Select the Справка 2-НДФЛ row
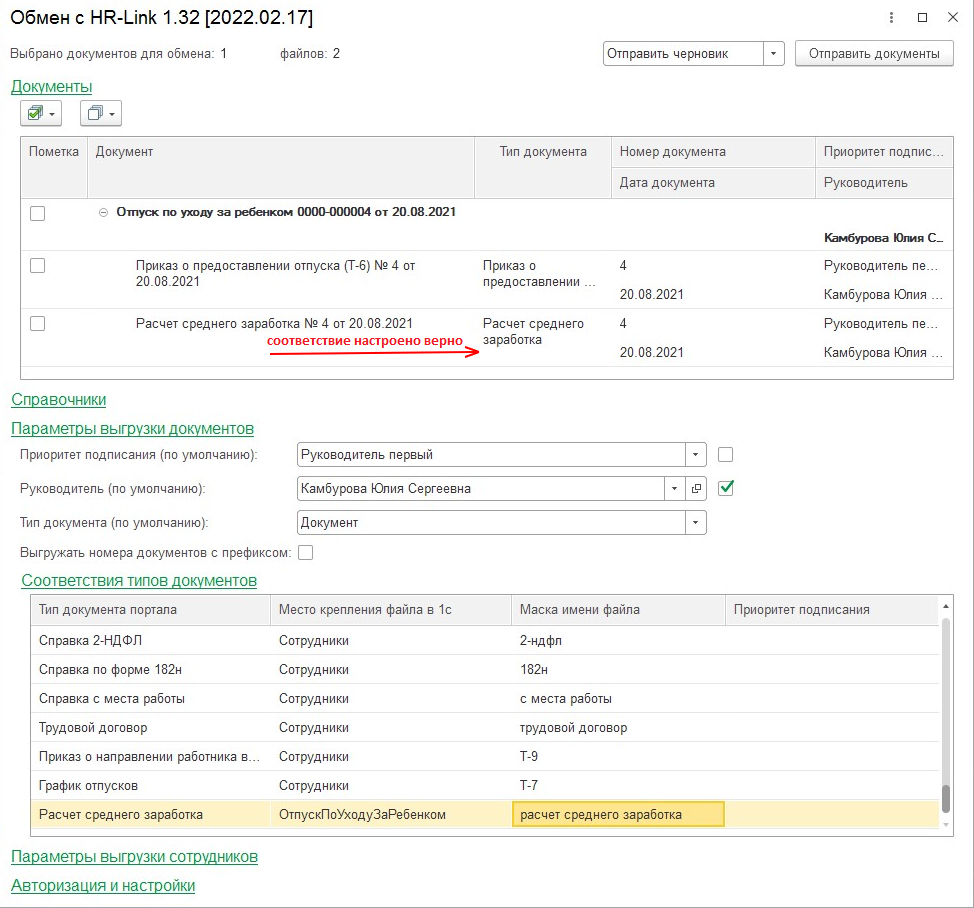 pos(485,641)
